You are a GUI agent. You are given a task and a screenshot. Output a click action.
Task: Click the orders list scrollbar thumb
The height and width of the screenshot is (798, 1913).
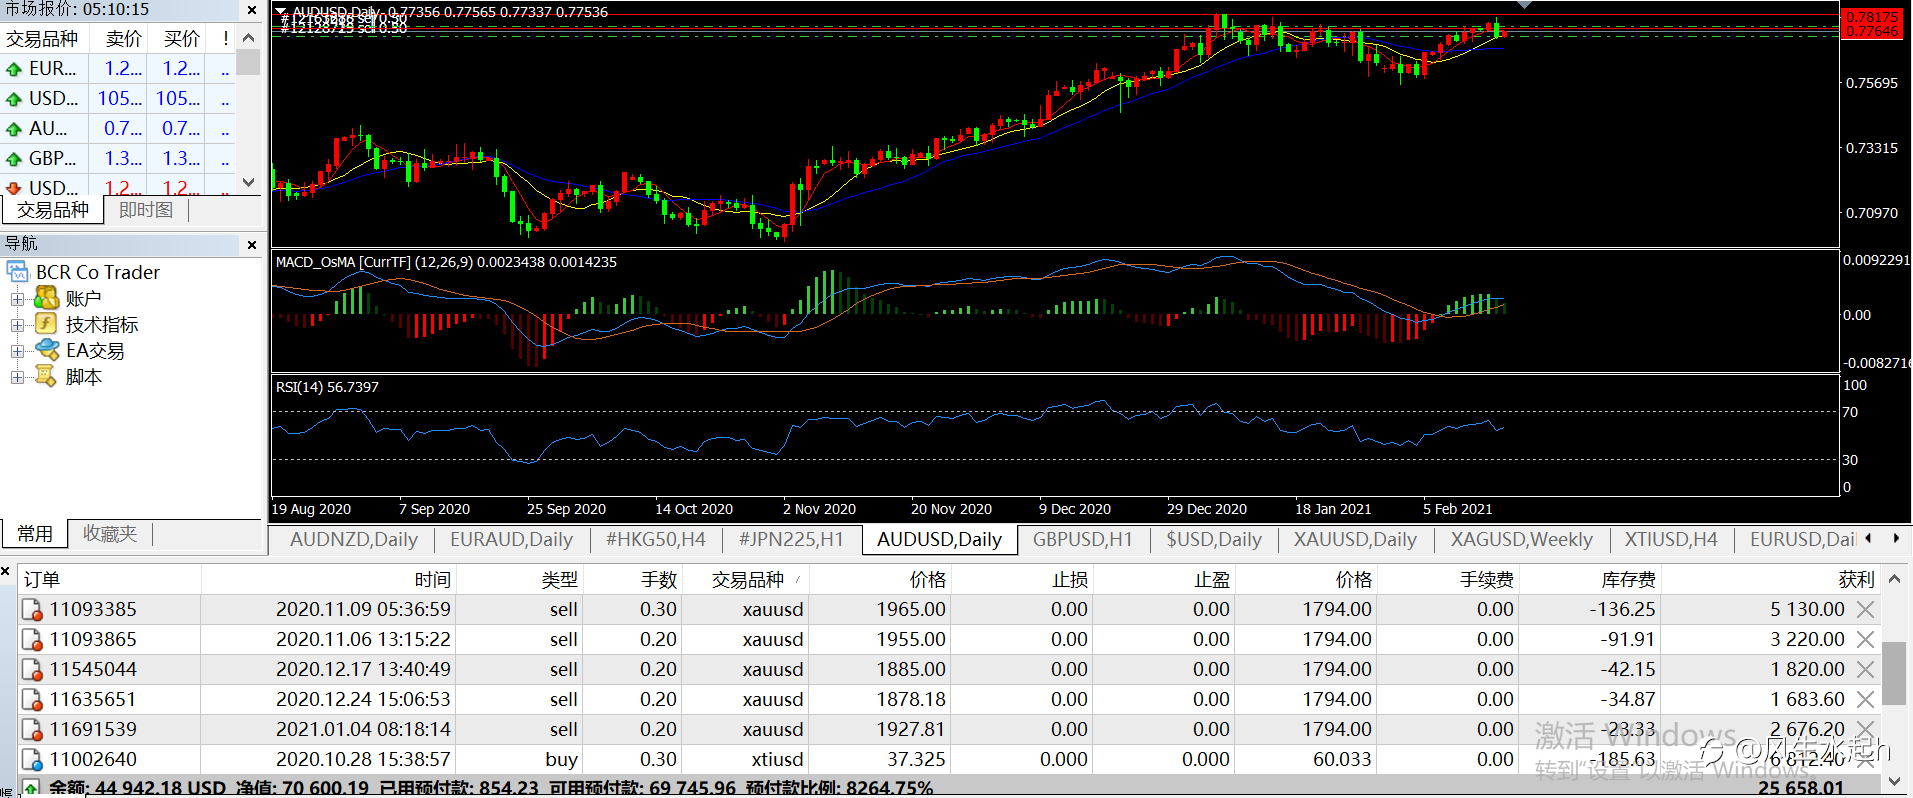[x=1894, y=673]
